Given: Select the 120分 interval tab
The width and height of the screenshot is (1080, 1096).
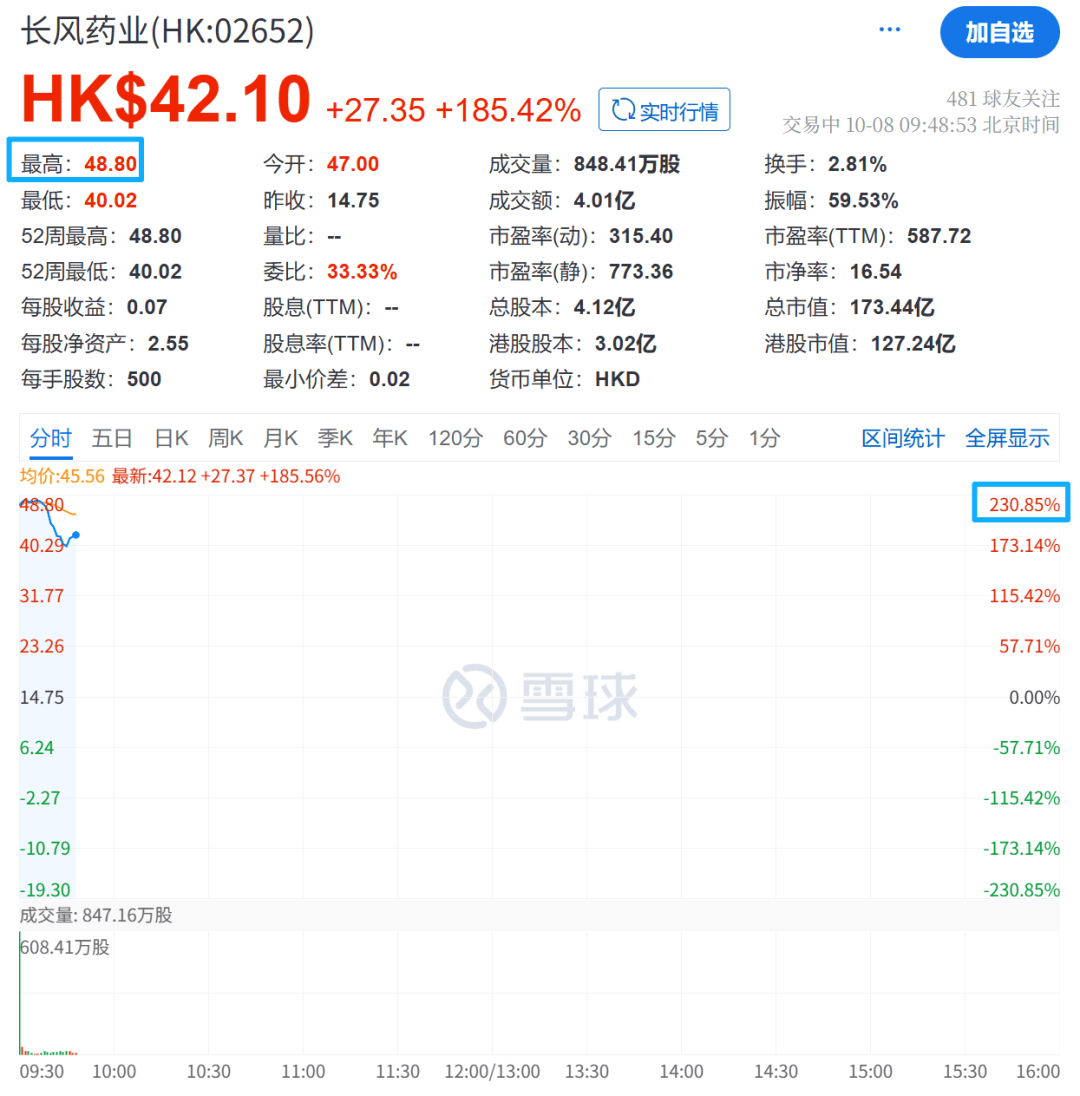Looking at the screenshot, I should point(455,438).
